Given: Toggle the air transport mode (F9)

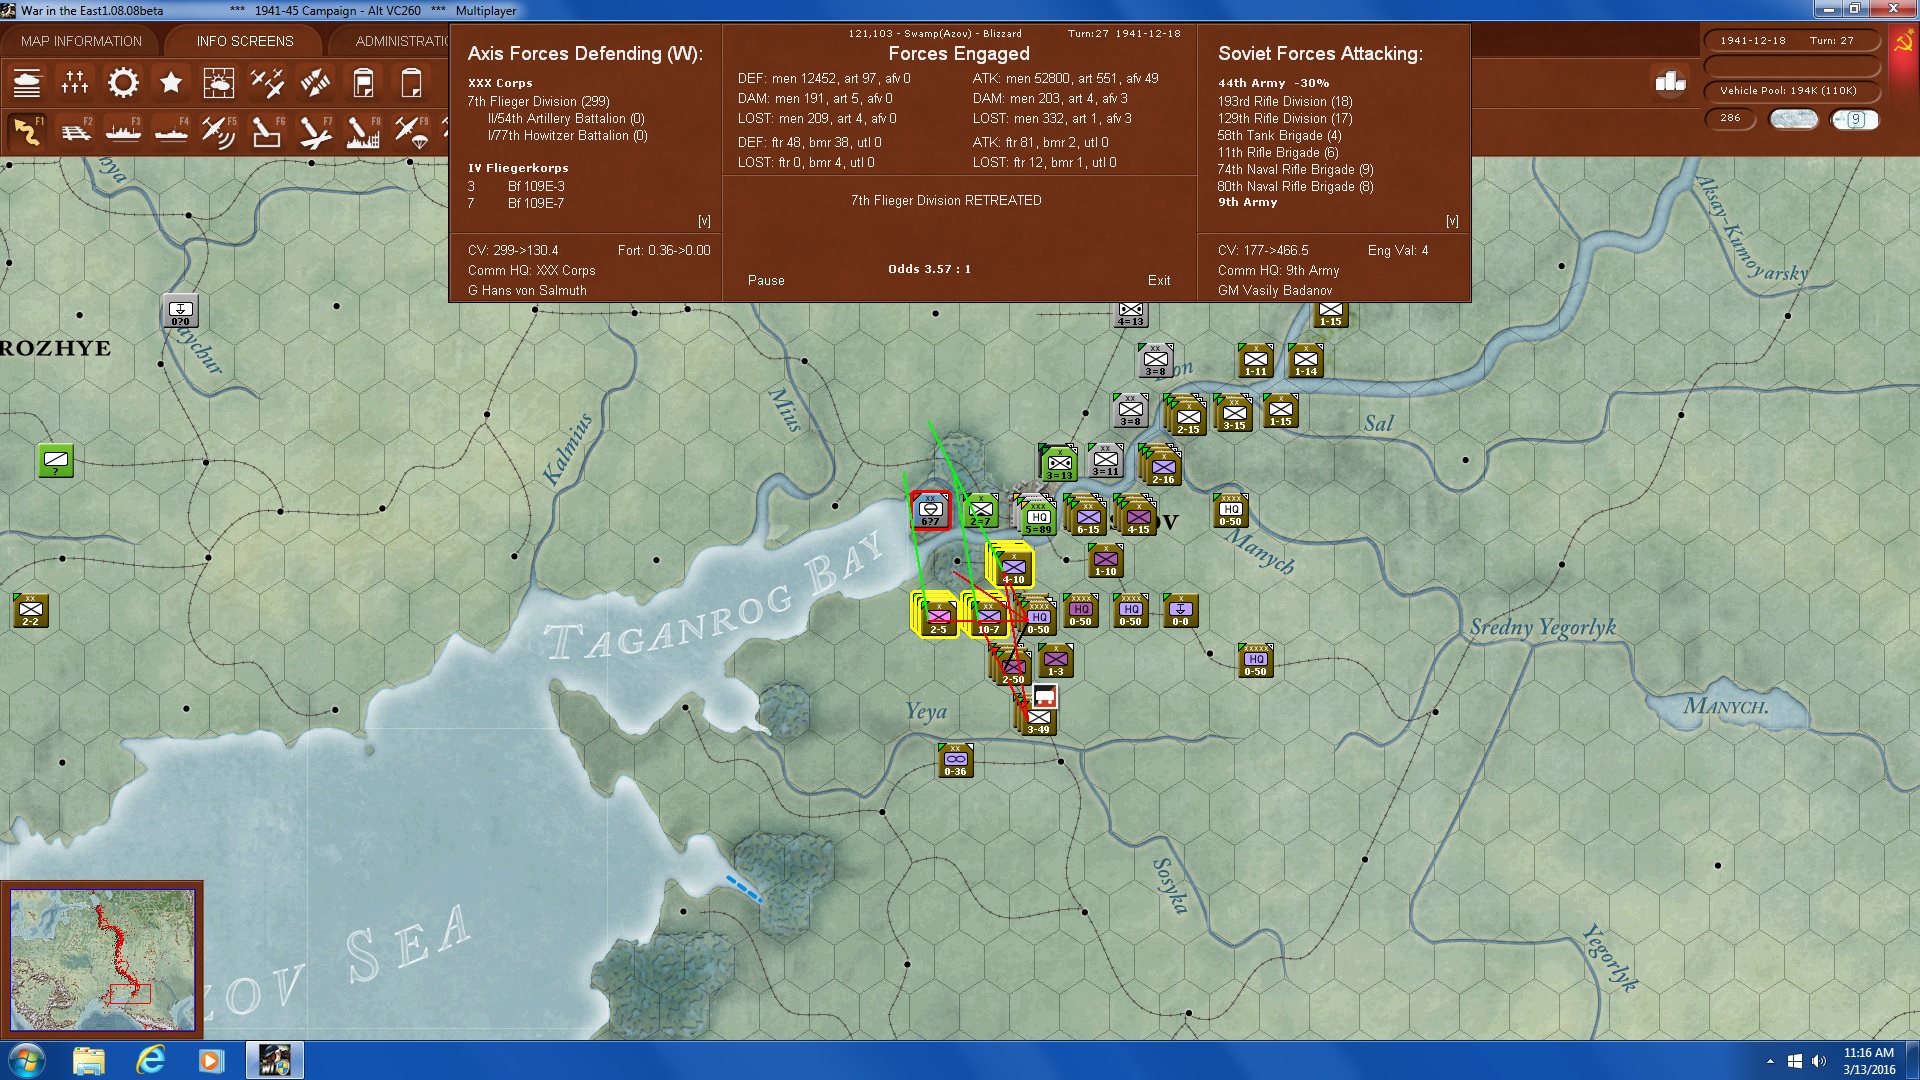Looking at the screenshot, I should pyautogui.click(x=410, y=131).
